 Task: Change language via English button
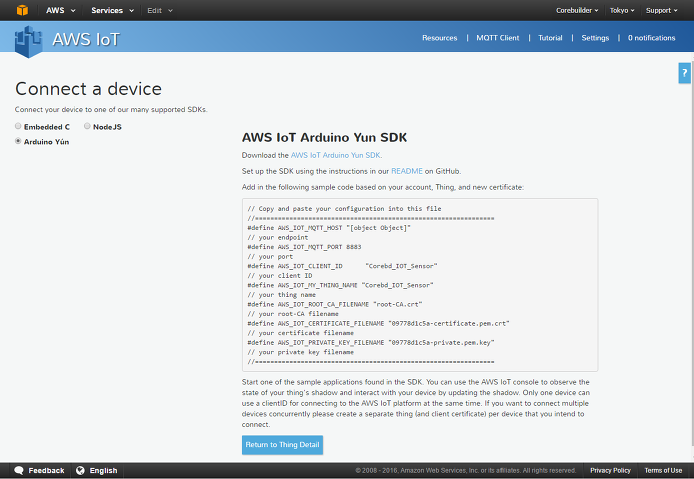[96, 470]
